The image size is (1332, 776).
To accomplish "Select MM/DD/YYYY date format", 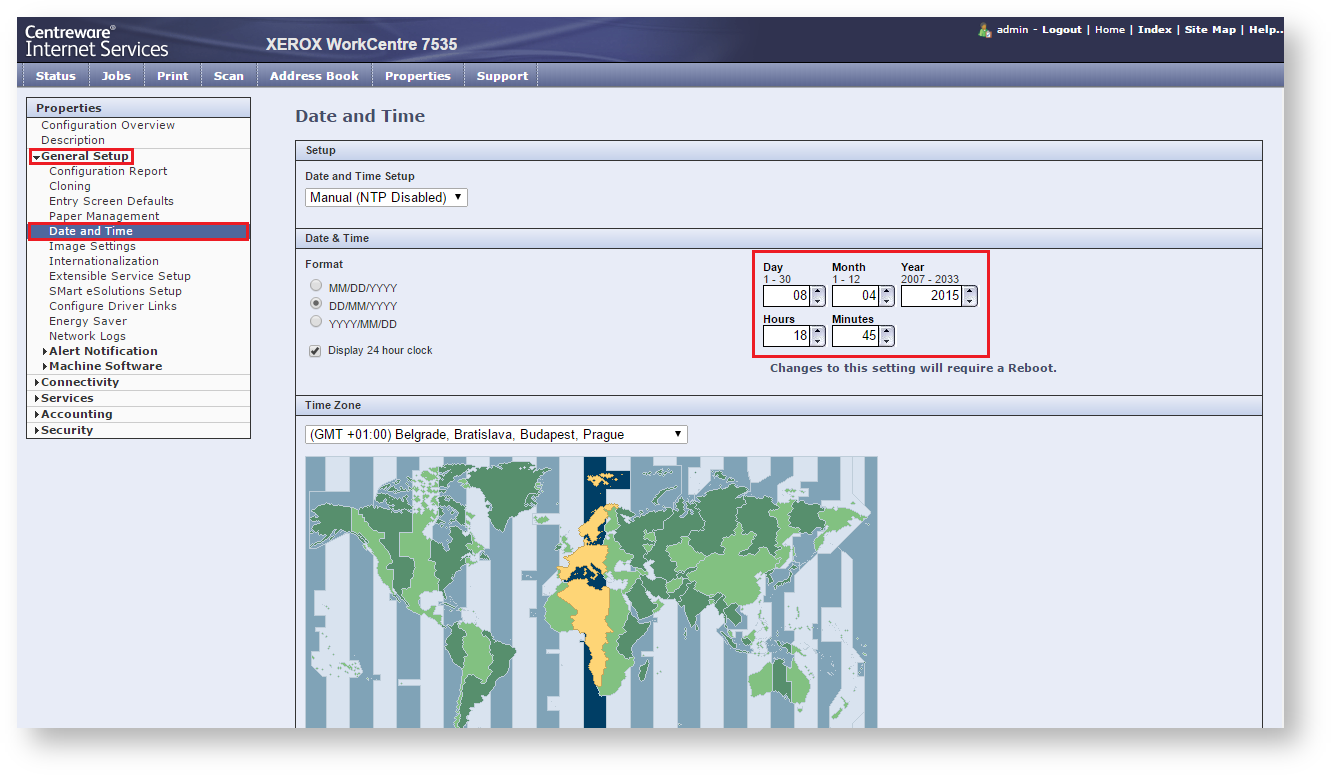I will (316, 286).
